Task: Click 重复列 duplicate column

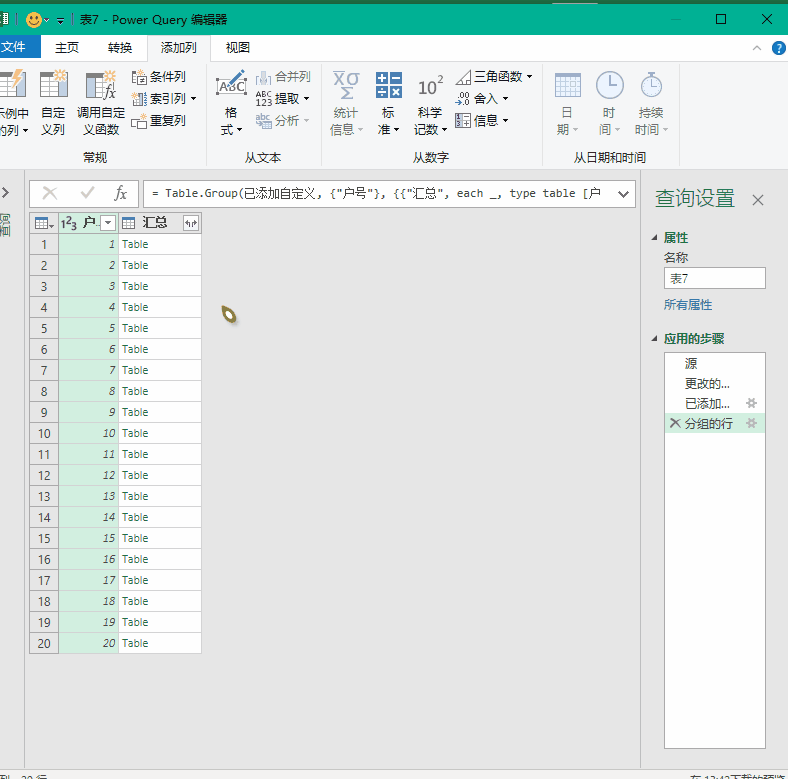Action: (159, 121)
